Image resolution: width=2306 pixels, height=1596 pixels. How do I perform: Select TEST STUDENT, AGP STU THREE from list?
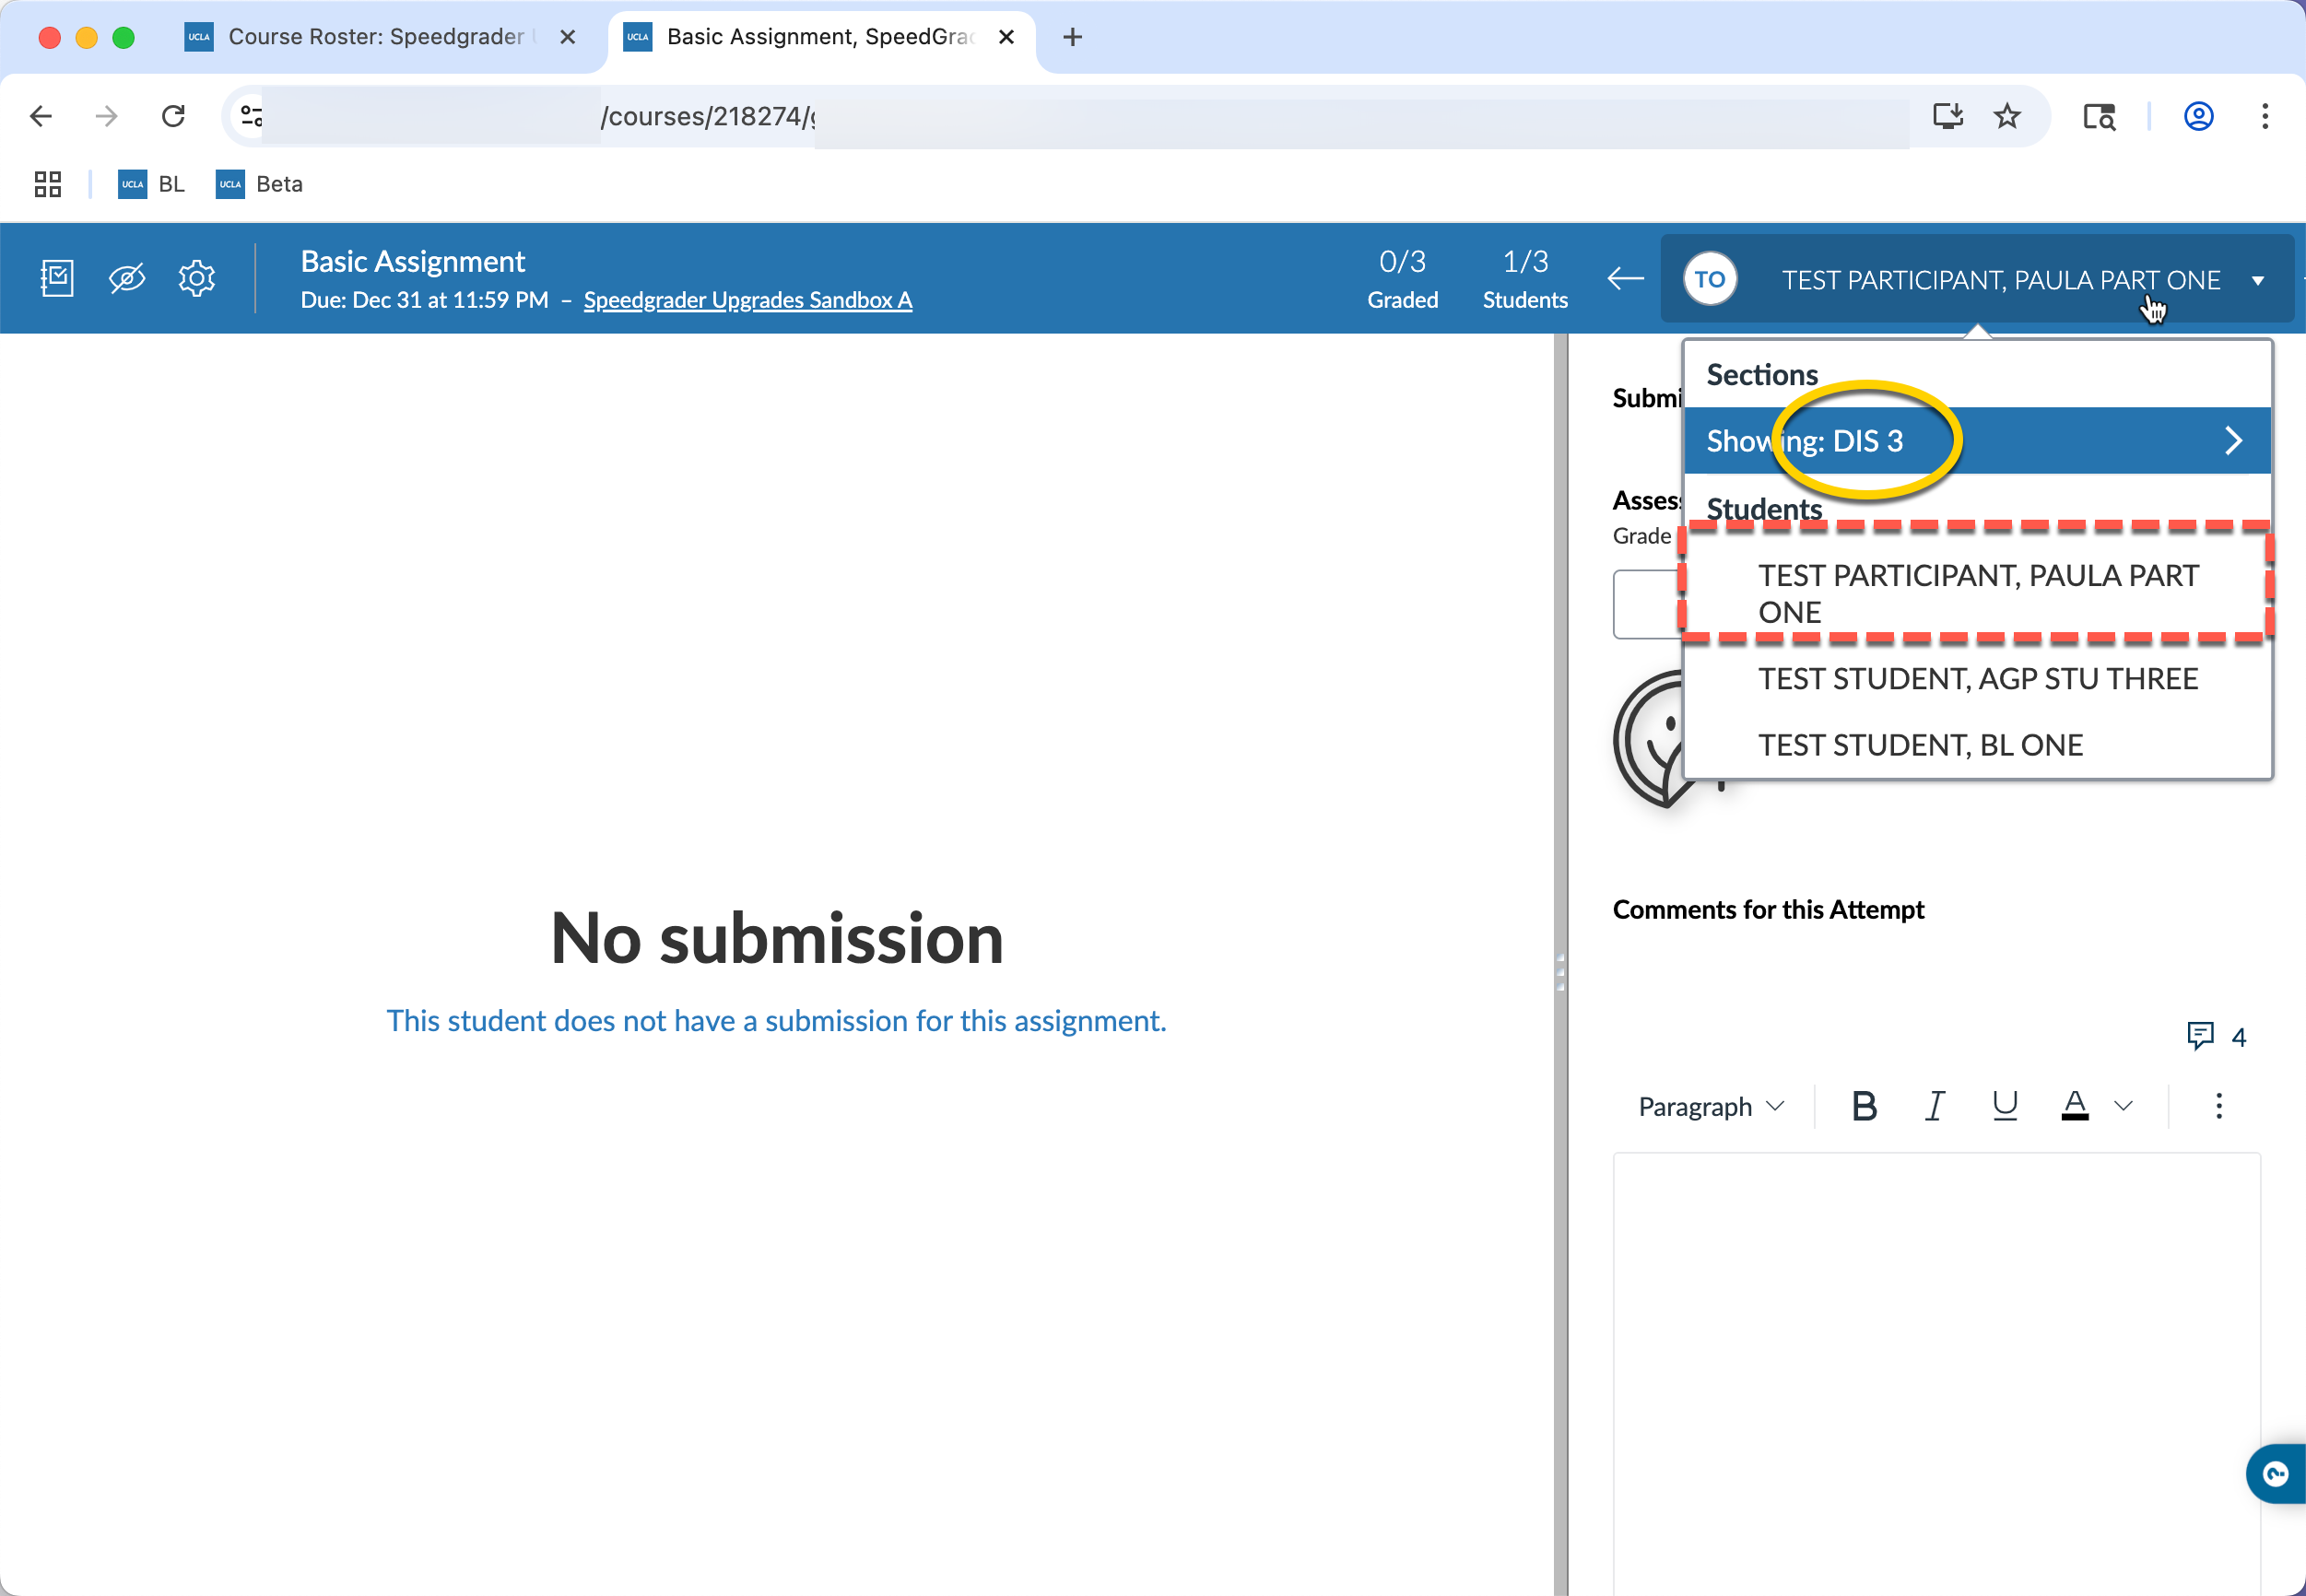pos(1977,677)
